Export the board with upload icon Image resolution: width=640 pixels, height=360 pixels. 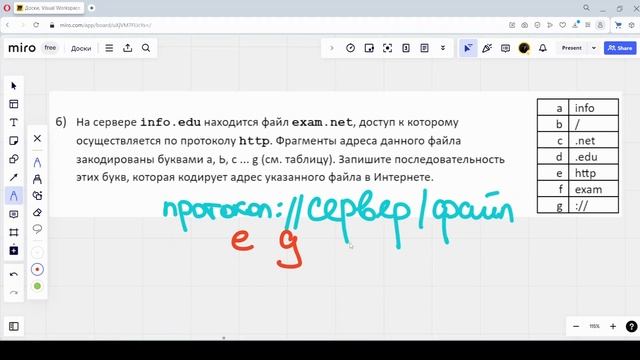(128, 48)
